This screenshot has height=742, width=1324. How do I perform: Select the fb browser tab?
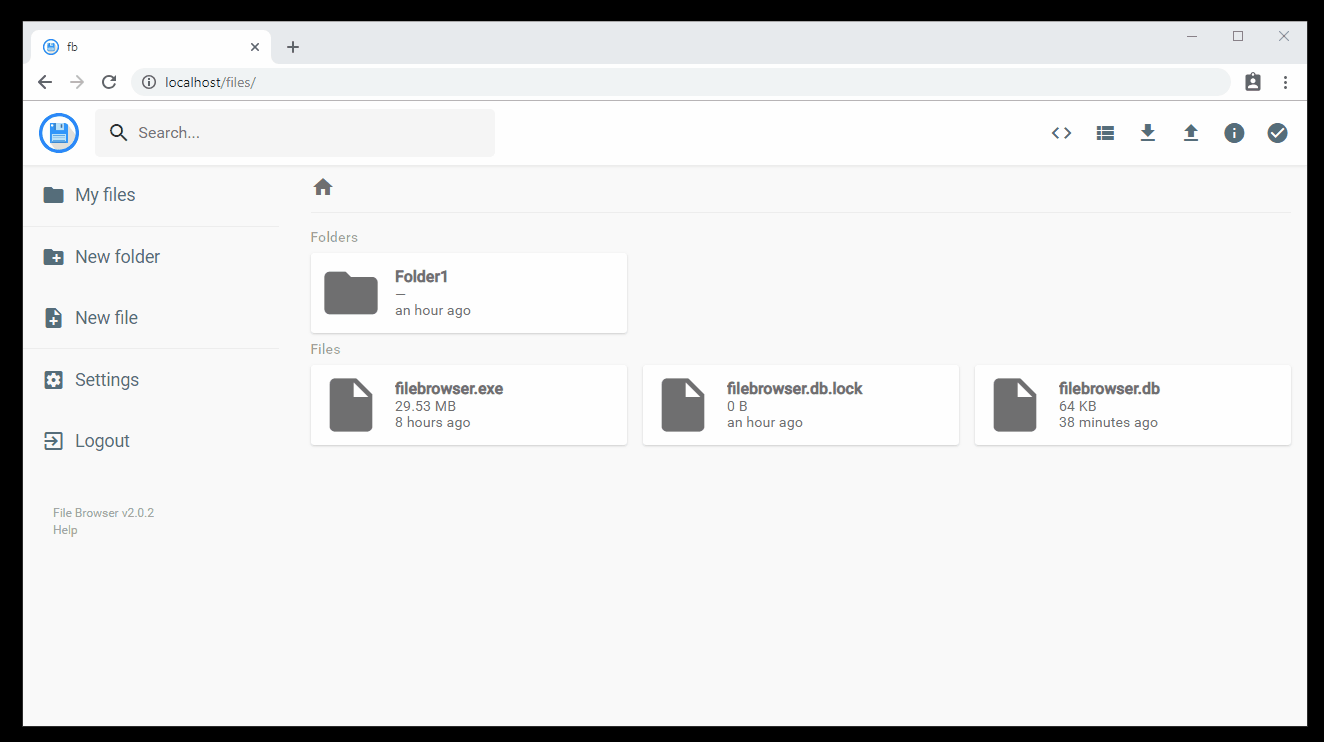(151, 47)
